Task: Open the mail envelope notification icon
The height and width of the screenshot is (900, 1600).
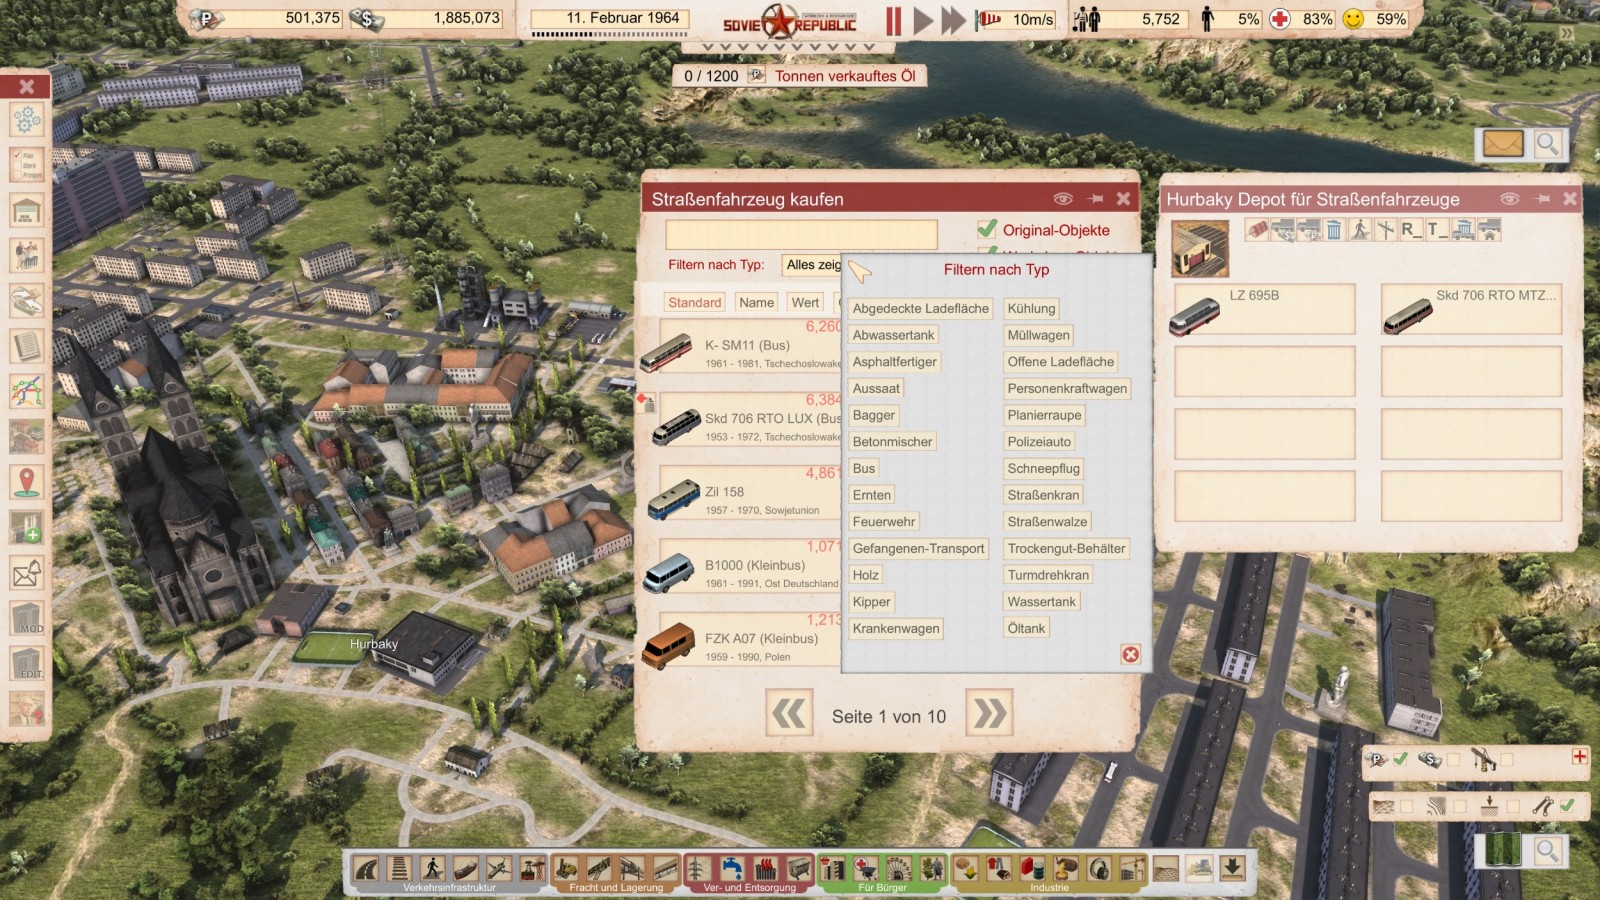Action: coord(1502,144)
